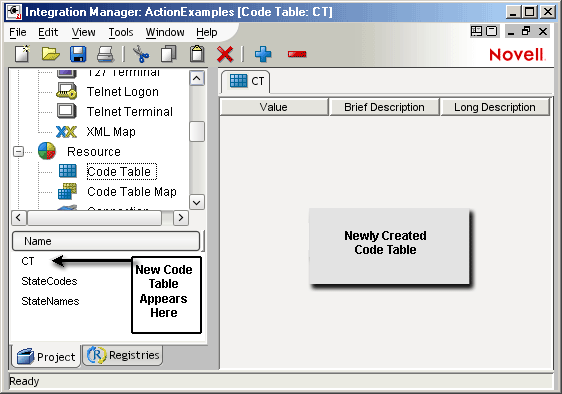Image resolution: width=562 pixels, height=394 pixels.
Task: Open the File menu
Action: [x=18, y=32]
